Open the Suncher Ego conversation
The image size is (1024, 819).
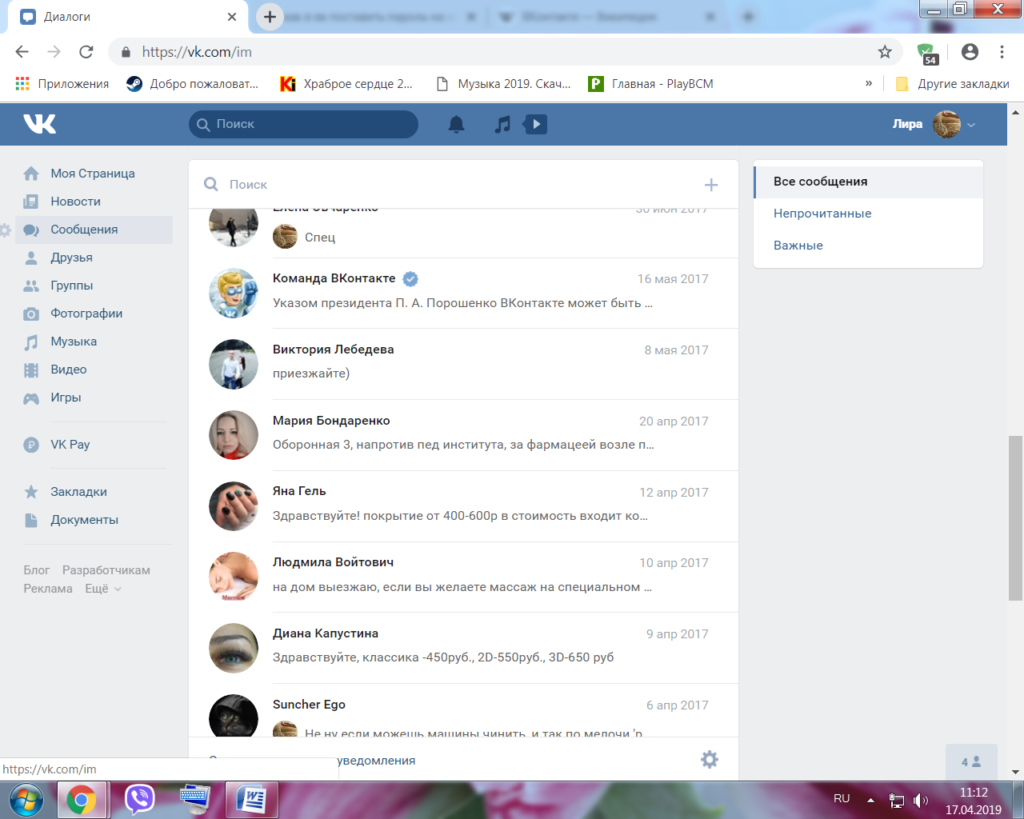[464, 711]
